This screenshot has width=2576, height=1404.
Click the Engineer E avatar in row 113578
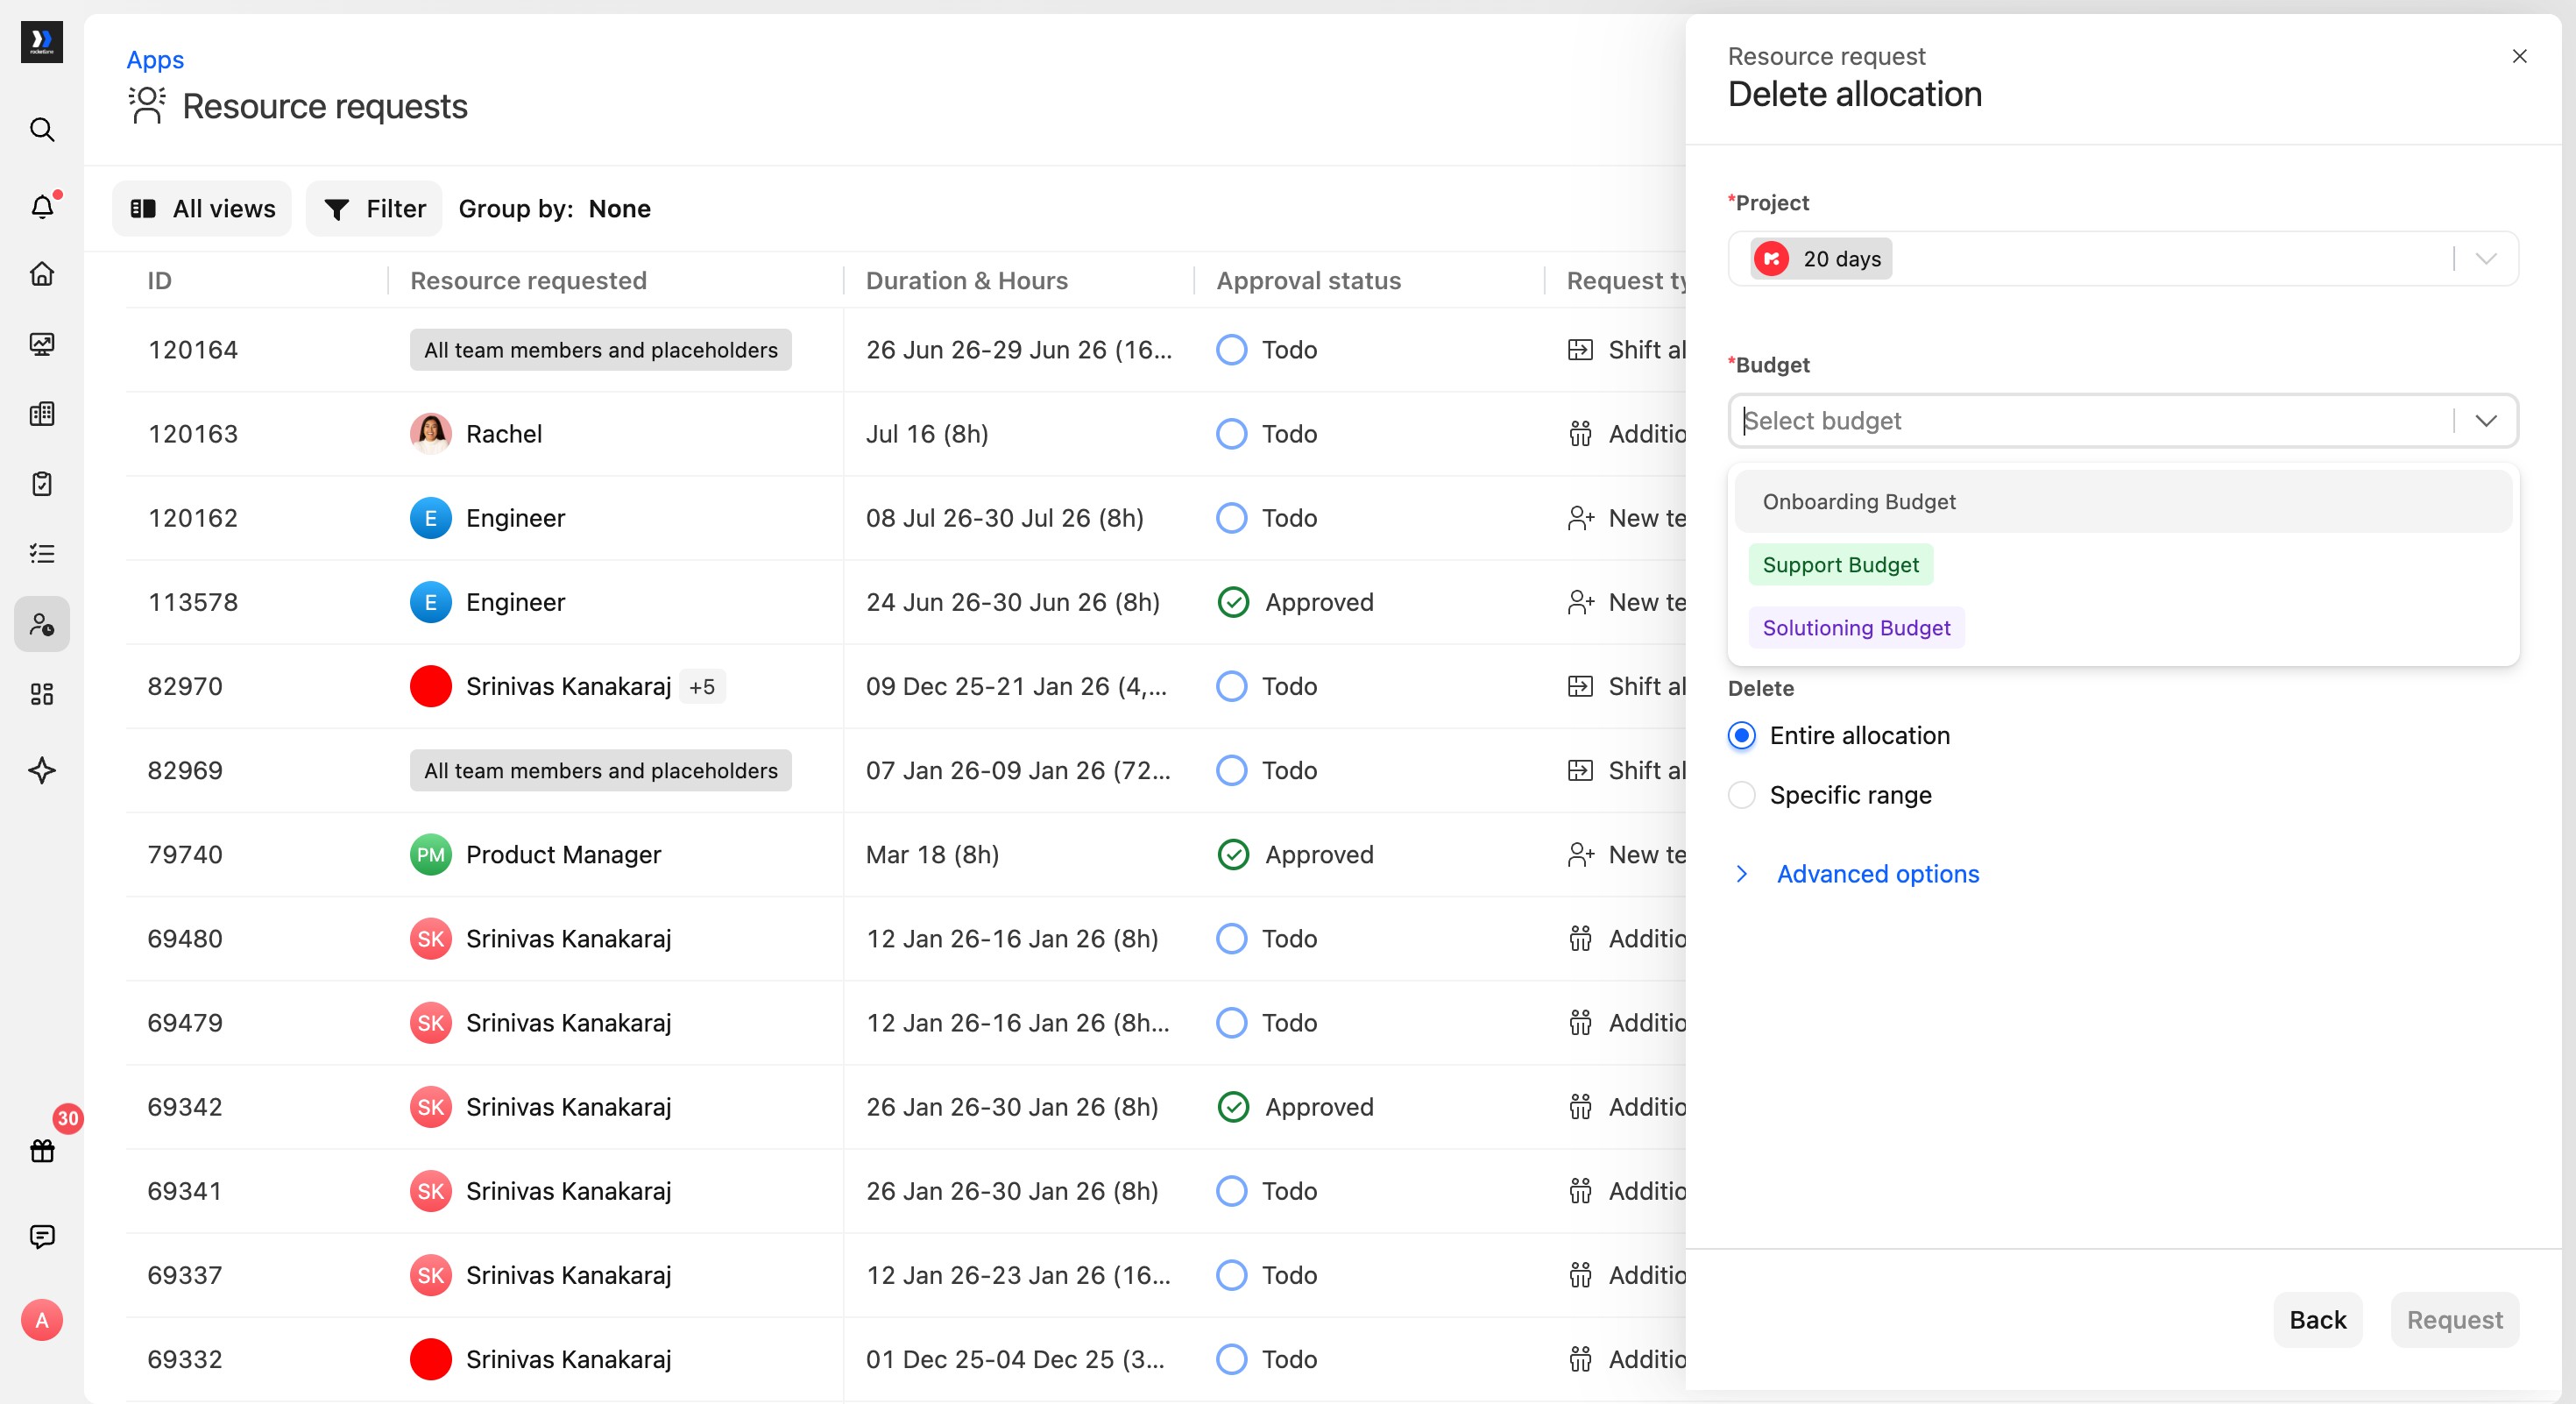click(x=431, y=602)
